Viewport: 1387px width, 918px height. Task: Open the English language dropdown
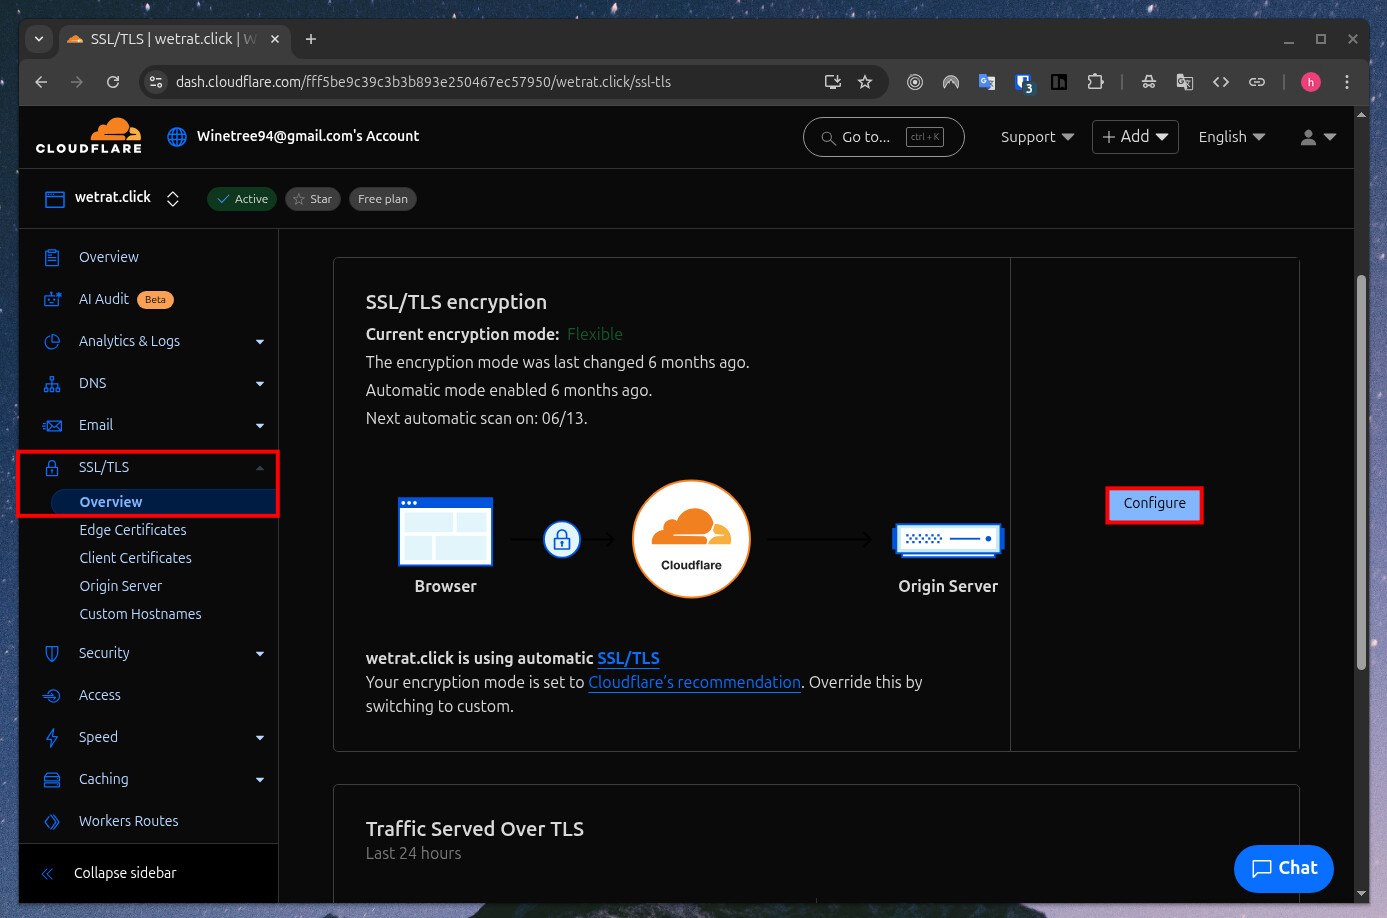click(x=1232, y=137)
